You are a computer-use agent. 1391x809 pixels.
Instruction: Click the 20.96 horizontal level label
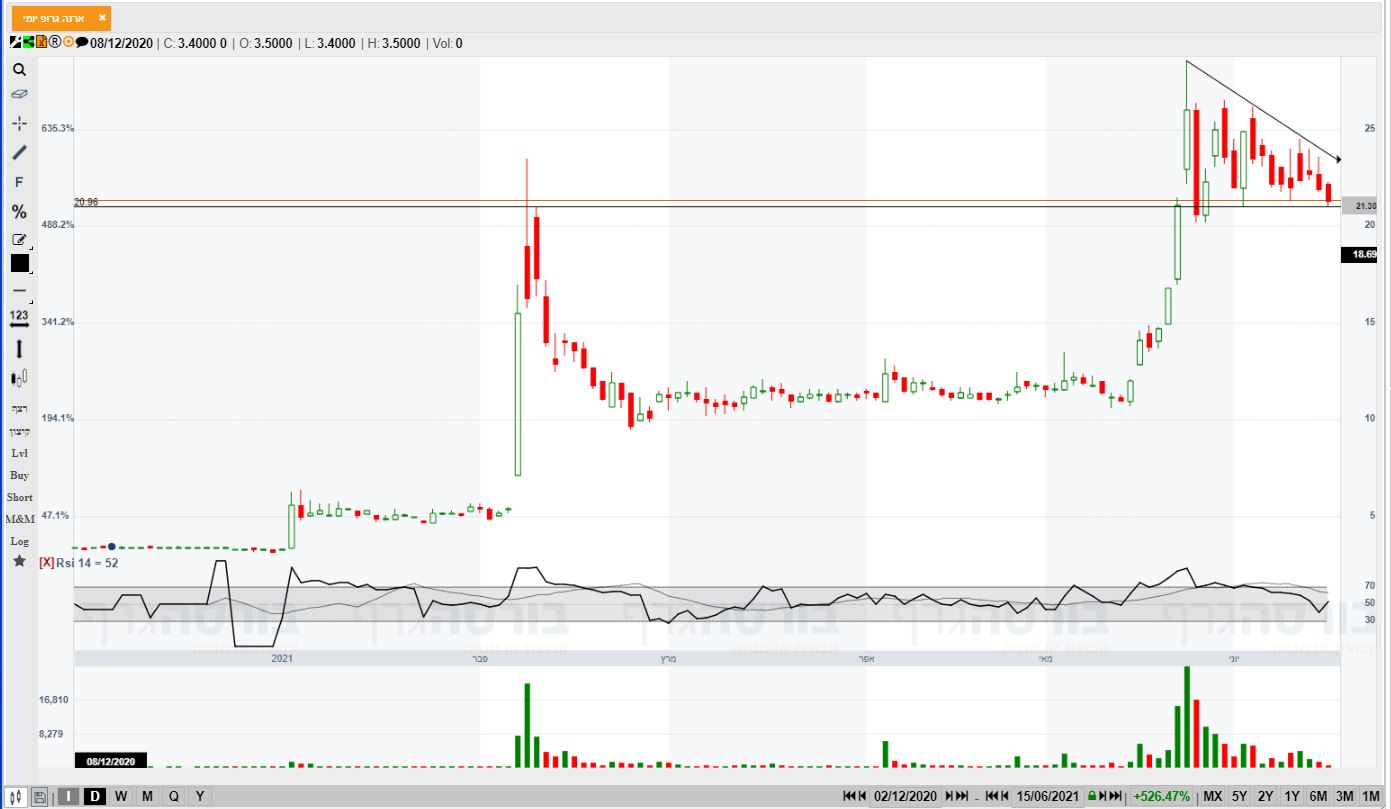click(86, 202)
